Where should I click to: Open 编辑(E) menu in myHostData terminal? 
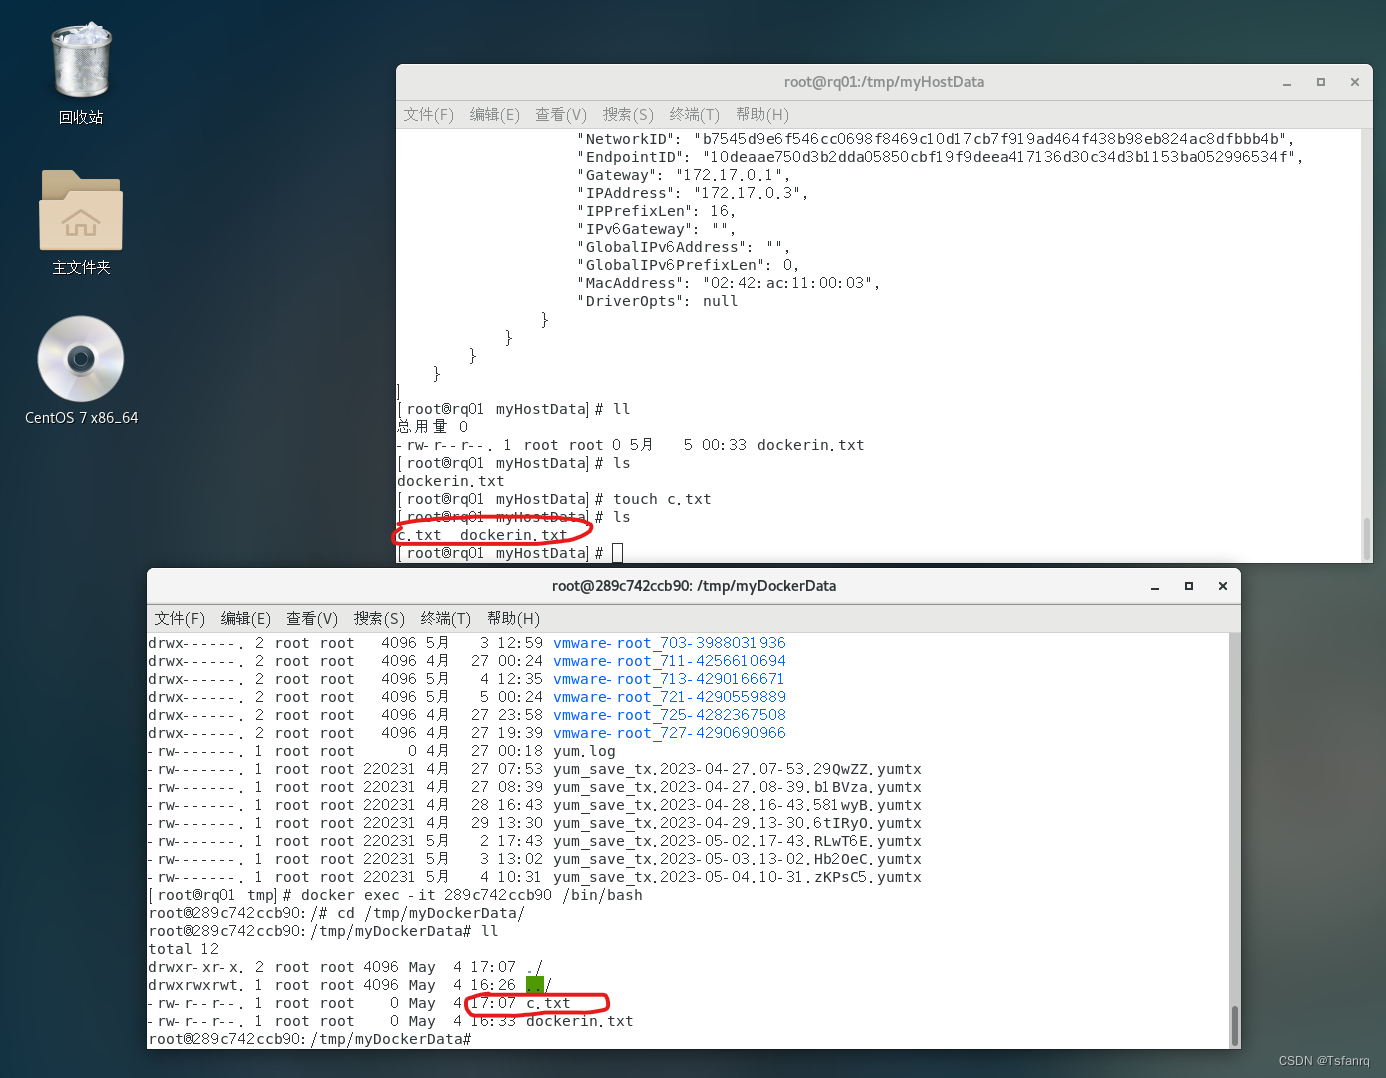pyautogui.click(x=495, y=115)
